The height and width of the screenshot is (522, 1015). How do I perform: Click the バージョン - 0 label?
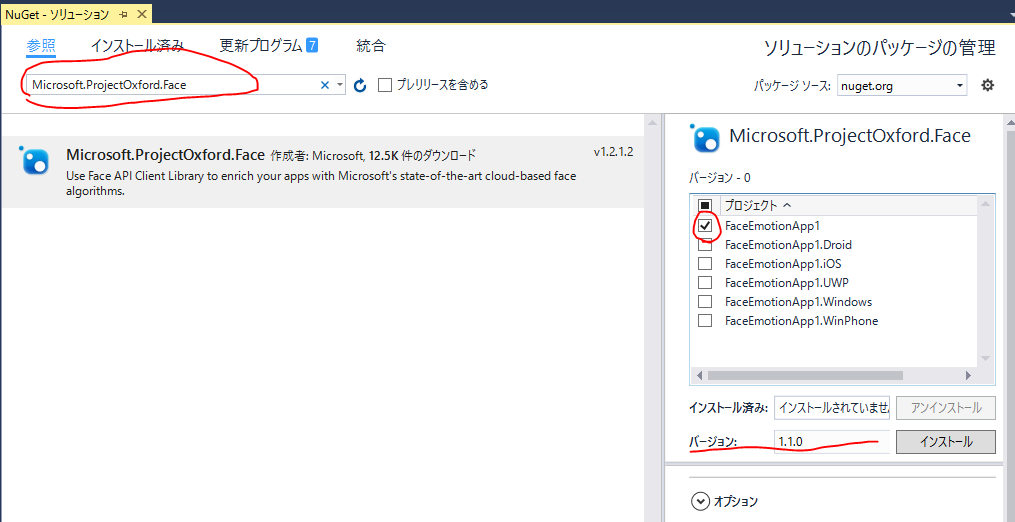[x=720, y=177]
